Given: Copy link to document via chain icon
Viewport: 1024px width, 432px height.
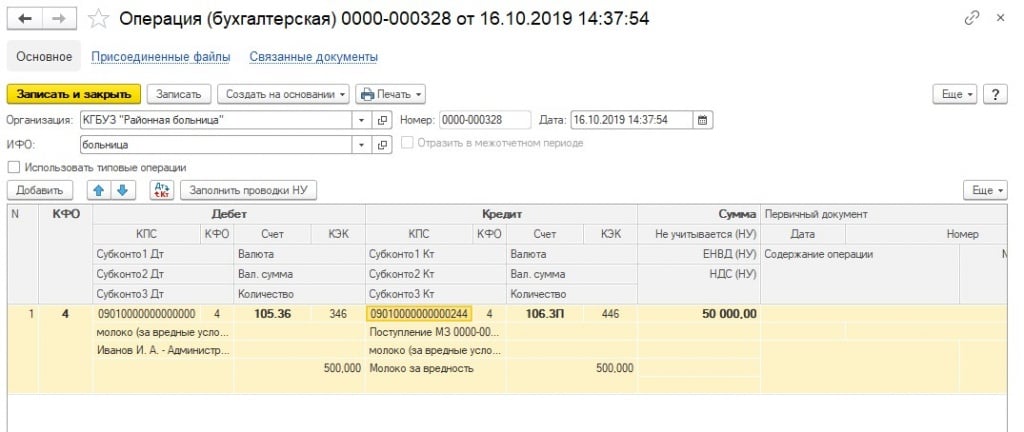Looking at the screenshot, I should click(x=972, y=18).
